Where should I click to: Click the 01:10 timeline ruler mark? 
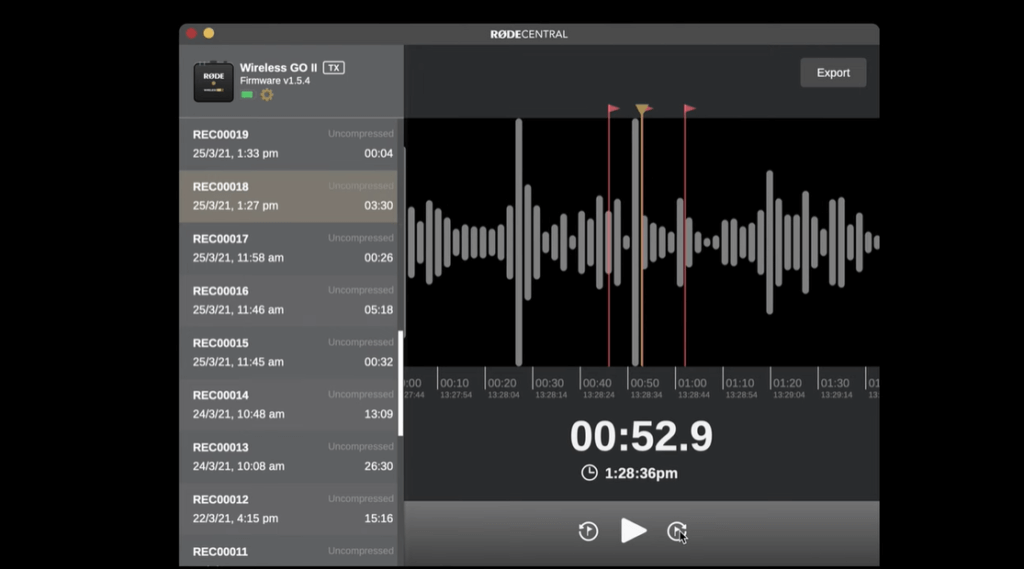(740, 383)
